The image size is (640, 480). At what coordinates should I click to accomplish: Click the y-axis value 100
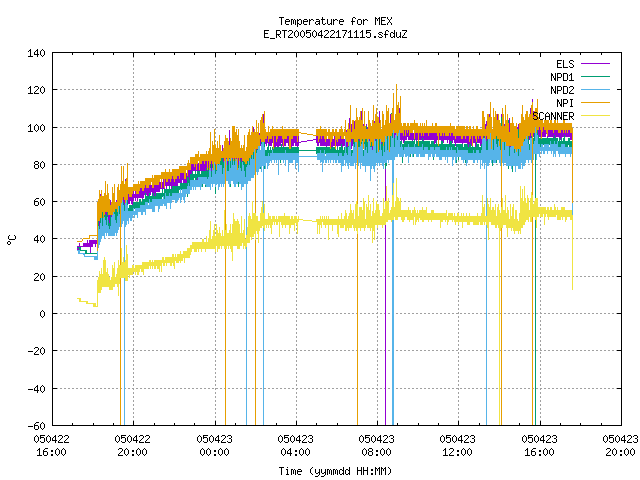pyautogui.click(x=36, y=128)
